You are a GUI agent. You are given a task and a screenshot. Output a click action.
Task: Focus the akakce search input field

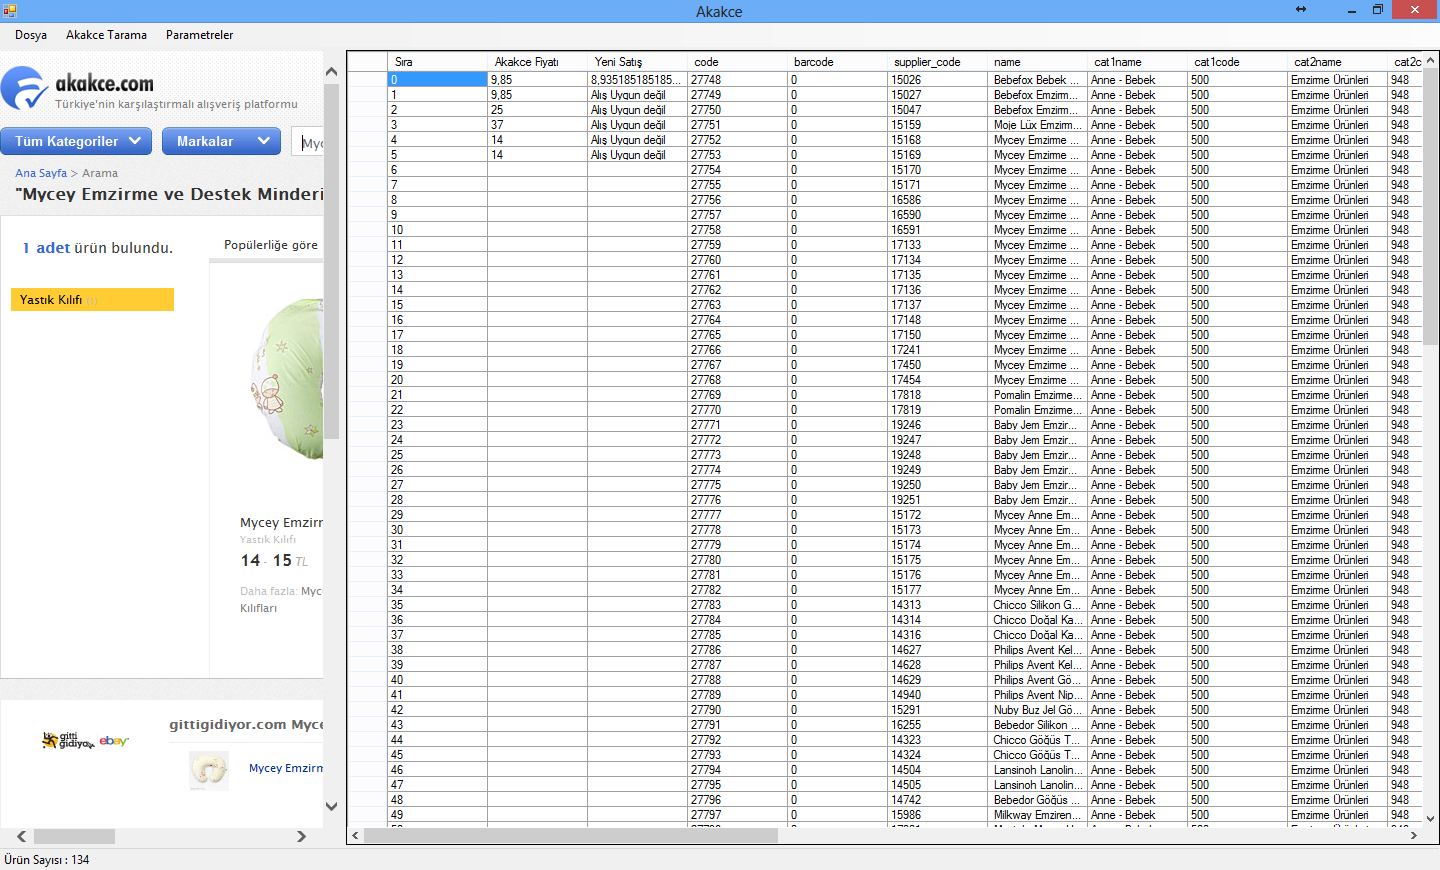pyautogui.click(x=308, y=143)
